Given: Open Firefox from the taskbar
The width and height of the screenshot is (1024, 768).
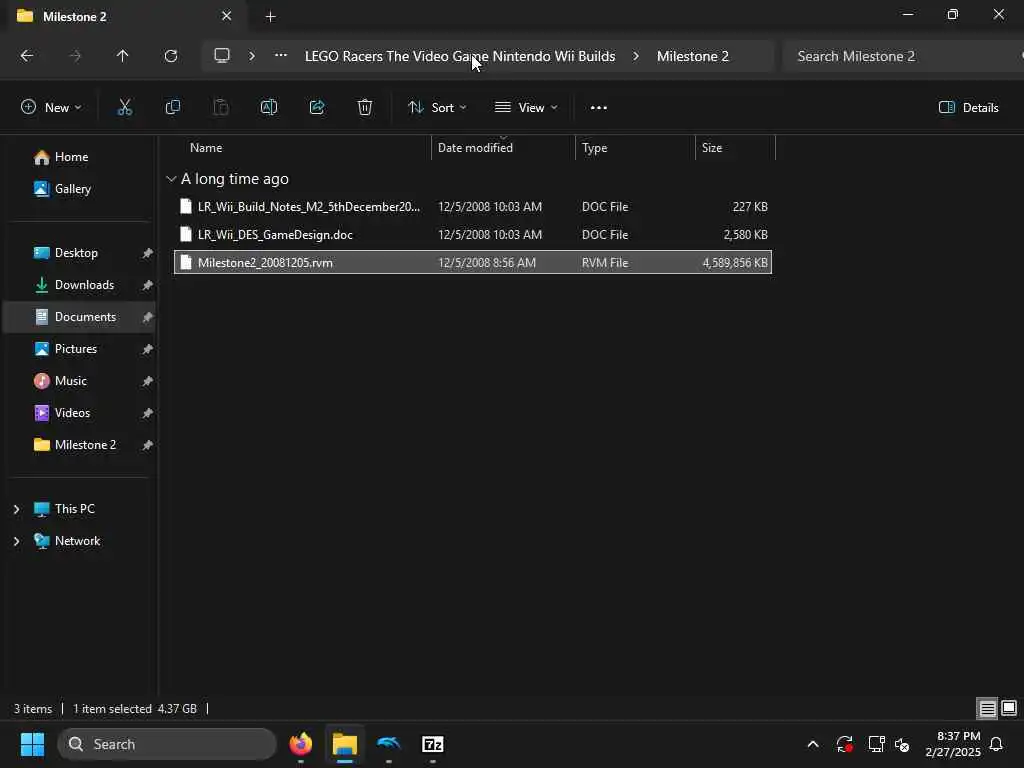Looking at the screenshot, I should (300, 744).
